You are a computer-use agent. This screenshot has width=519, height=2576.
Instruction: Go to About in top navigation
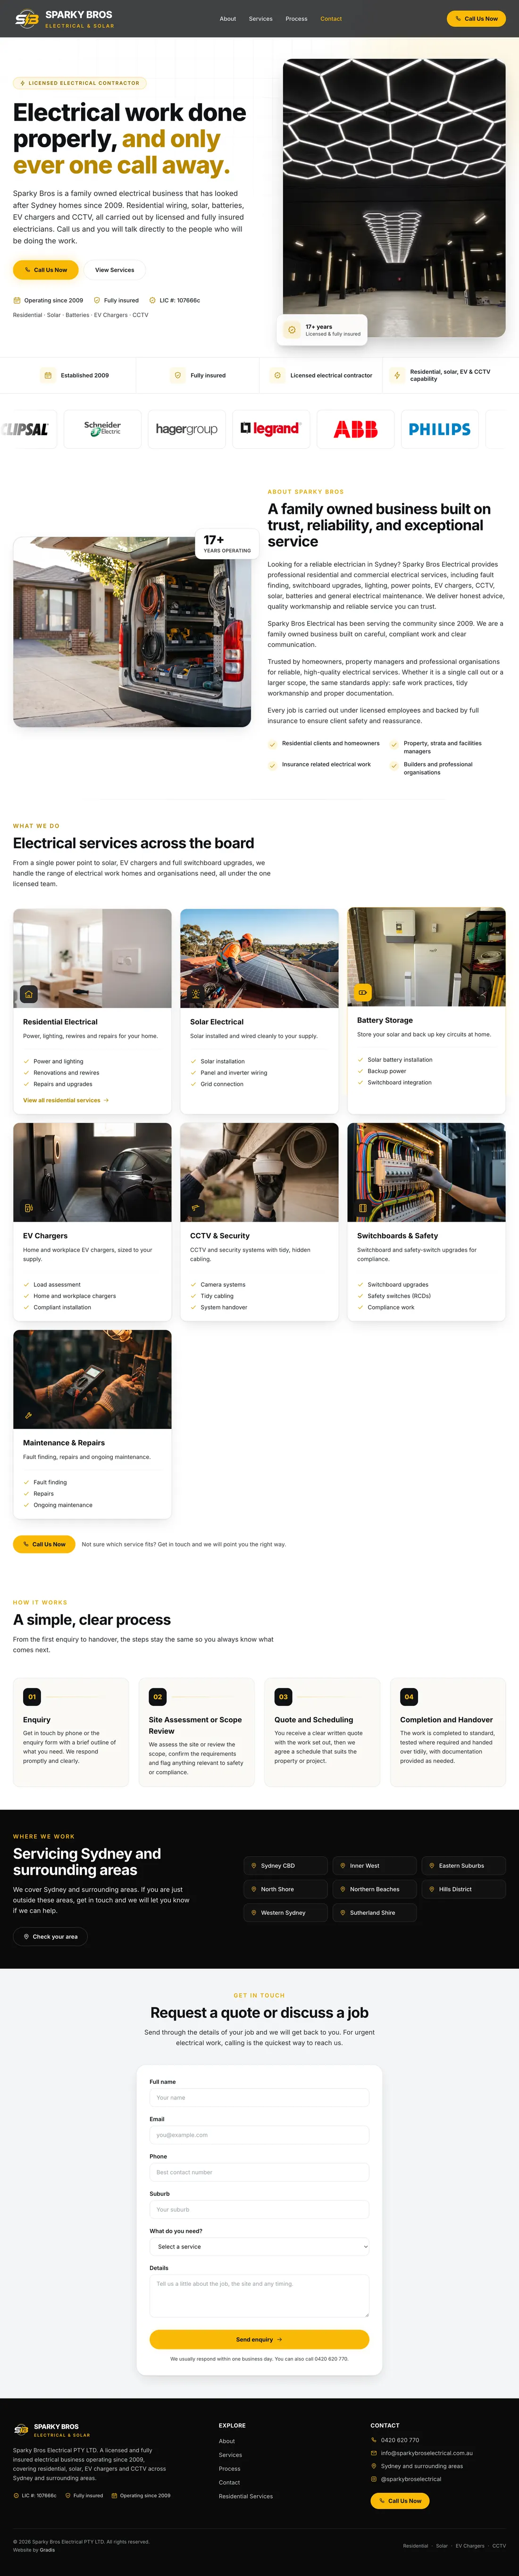228,19
